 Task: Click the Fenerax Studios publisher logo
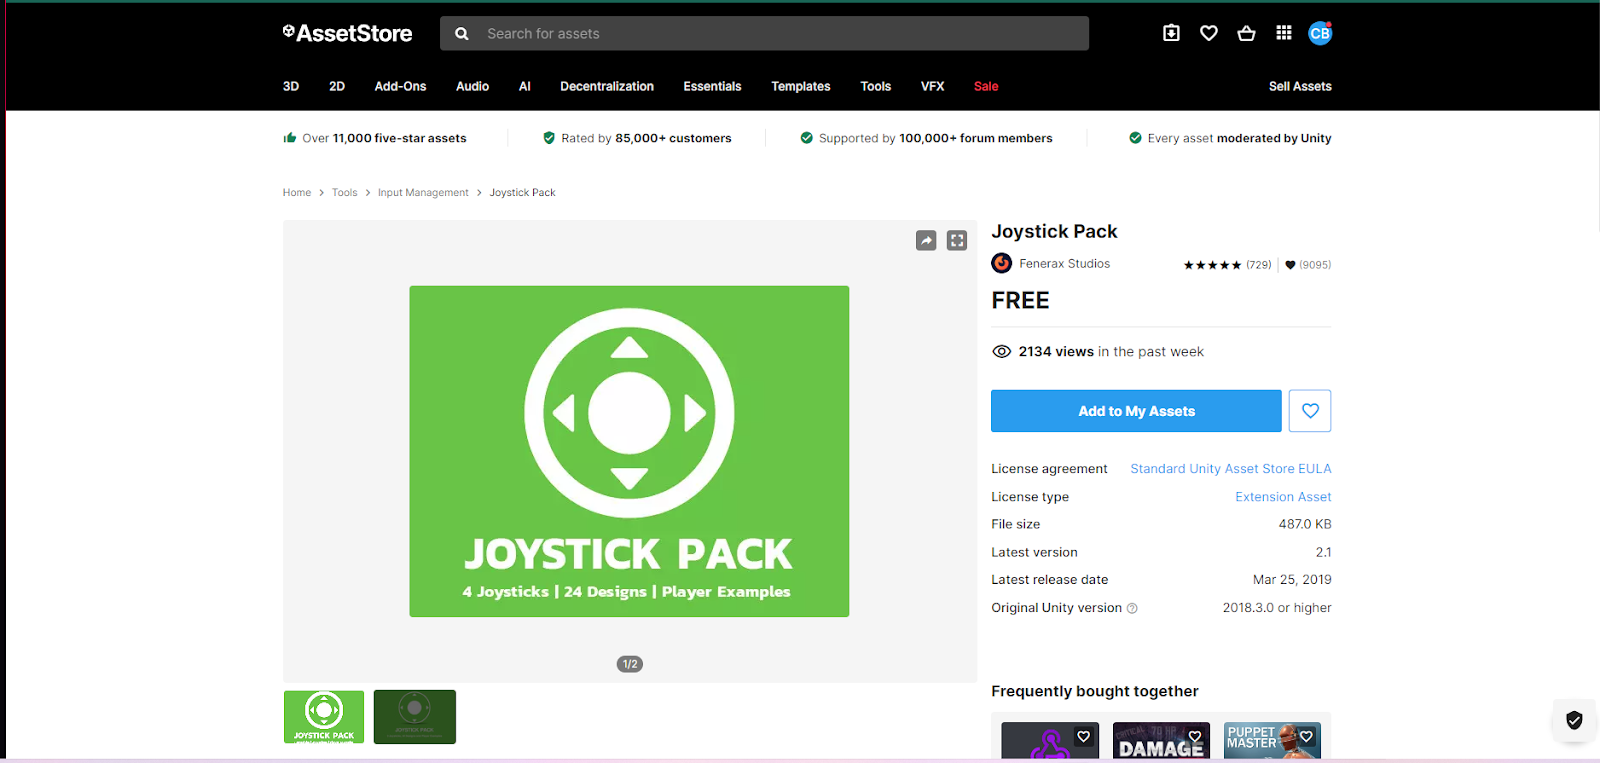click(x=1001, y=263)
